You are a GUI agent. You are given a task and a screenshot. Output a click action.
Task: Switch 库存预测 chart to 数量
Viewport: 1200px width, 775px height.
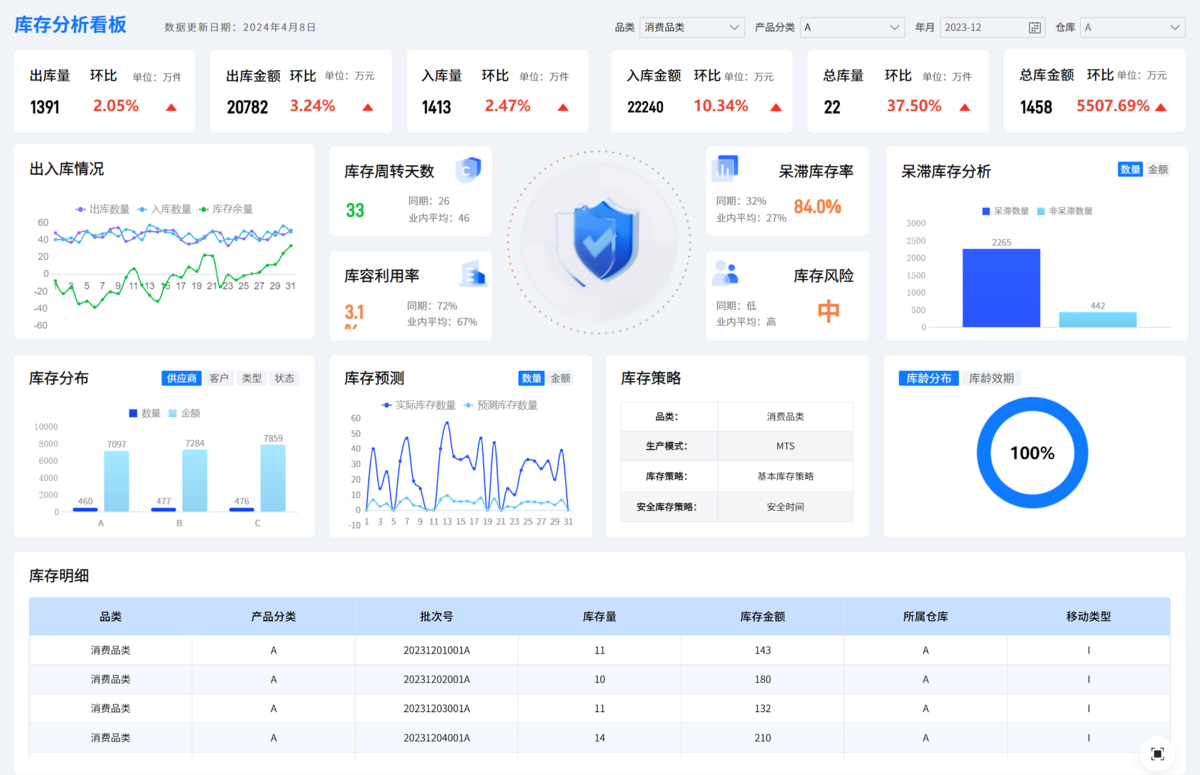pos(531,378)
